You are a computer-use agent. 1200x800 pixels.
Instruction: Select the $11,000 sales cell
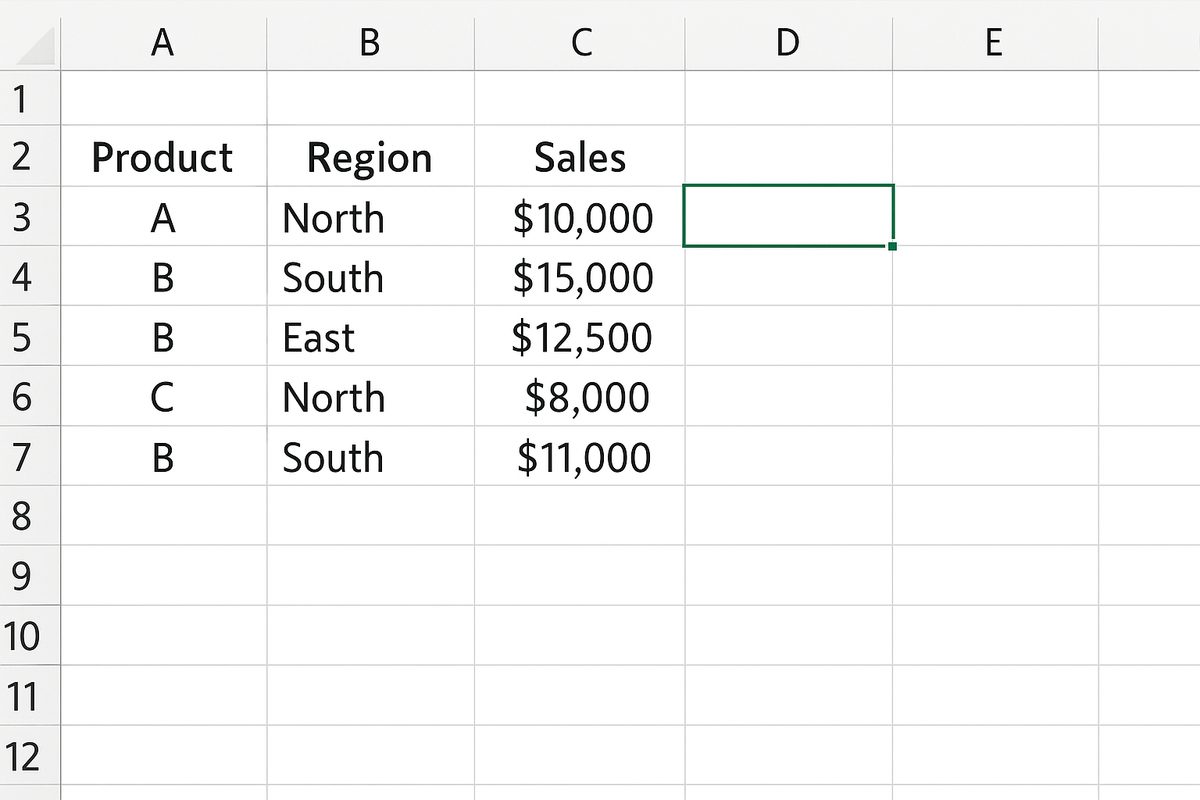tap(580, 455)
